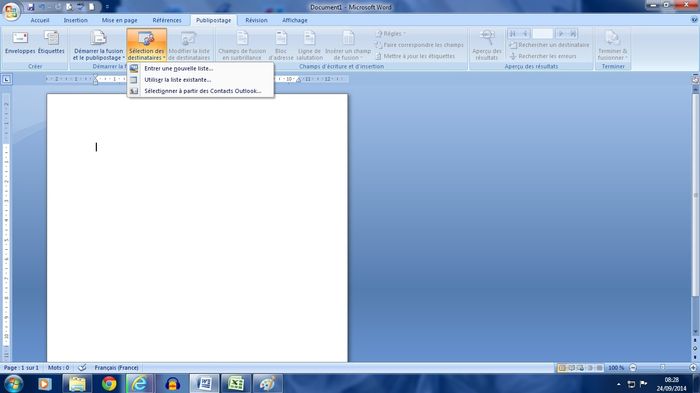Viewport: 700px width, 393px height.
Task: Click the zoom slider handle
Action: click(x=662, y=367)
